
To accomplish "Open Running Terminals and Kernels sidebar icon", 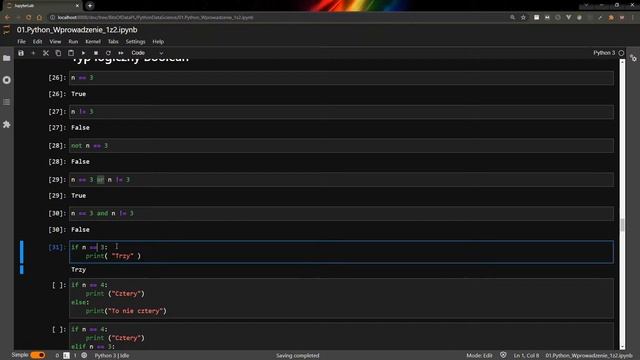I will (7, 80).
